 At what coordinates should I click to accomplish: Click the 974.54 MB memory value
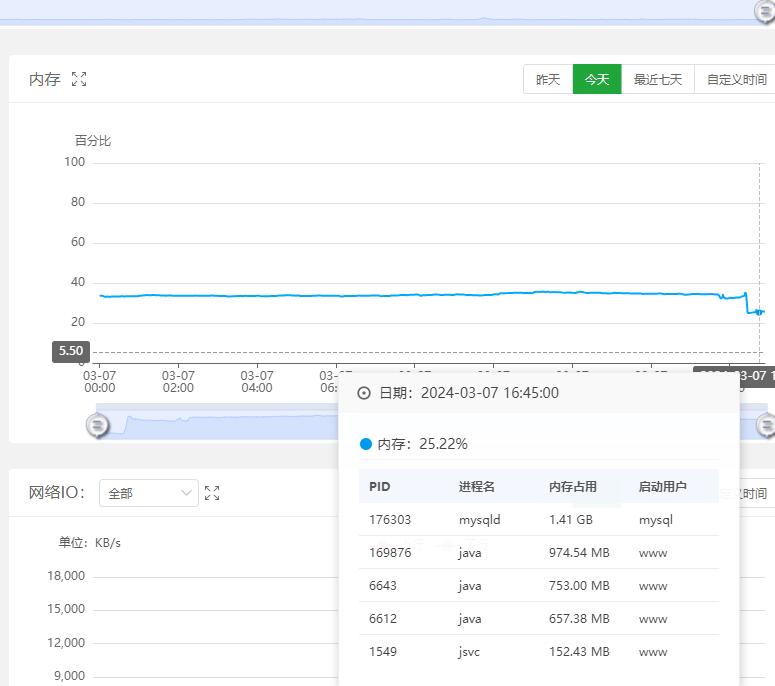(x=579, y=553)
